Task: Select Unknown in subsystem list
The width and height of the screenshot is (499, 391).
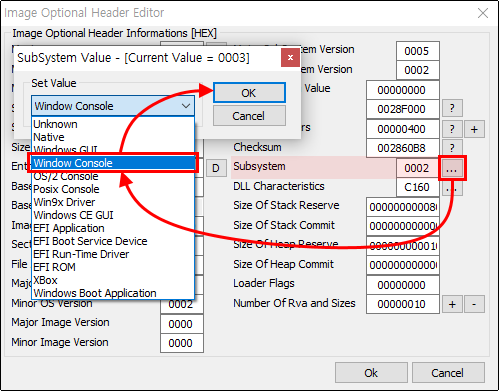Action: [x=113, y=124]
